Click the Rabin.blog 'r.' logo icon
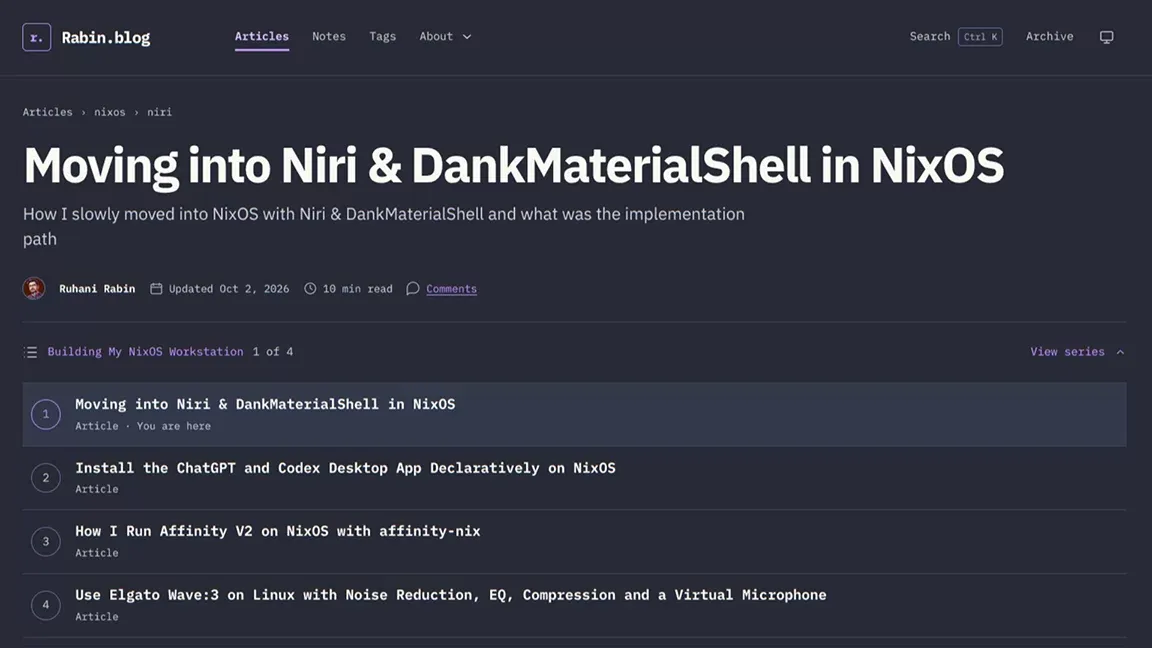The image size is (1152, 648). point(37,37)
